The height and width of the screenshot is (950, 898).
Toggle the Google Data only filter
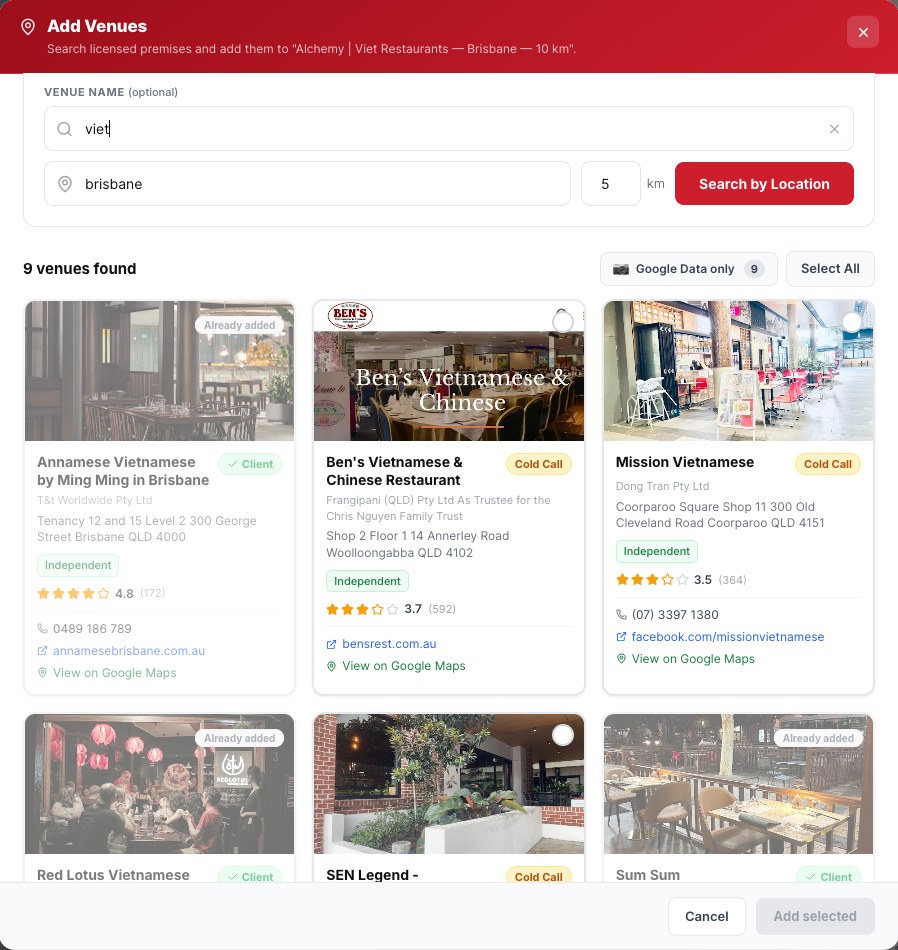tap(688, 269)
